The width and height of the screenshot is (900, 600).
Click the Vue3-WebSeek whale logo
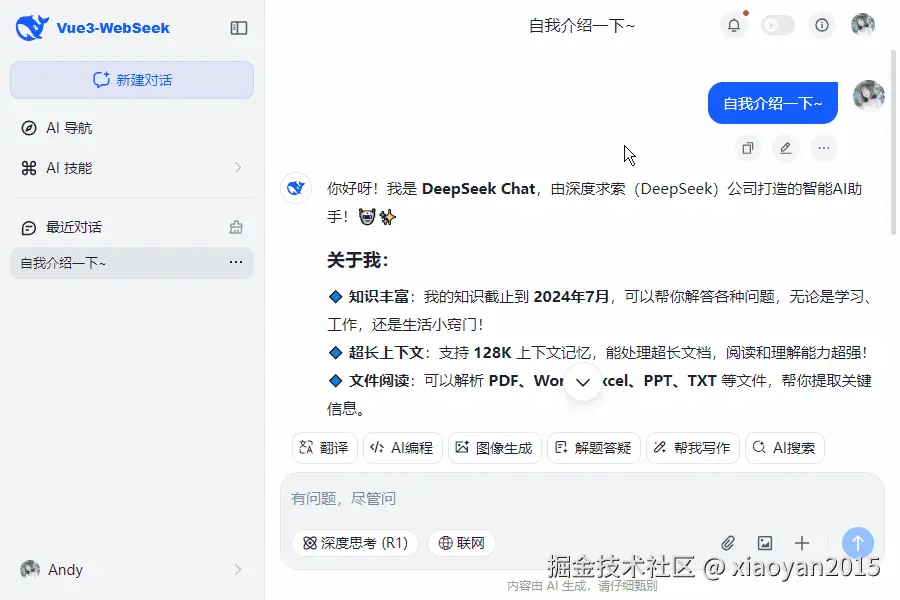[32, 27]
